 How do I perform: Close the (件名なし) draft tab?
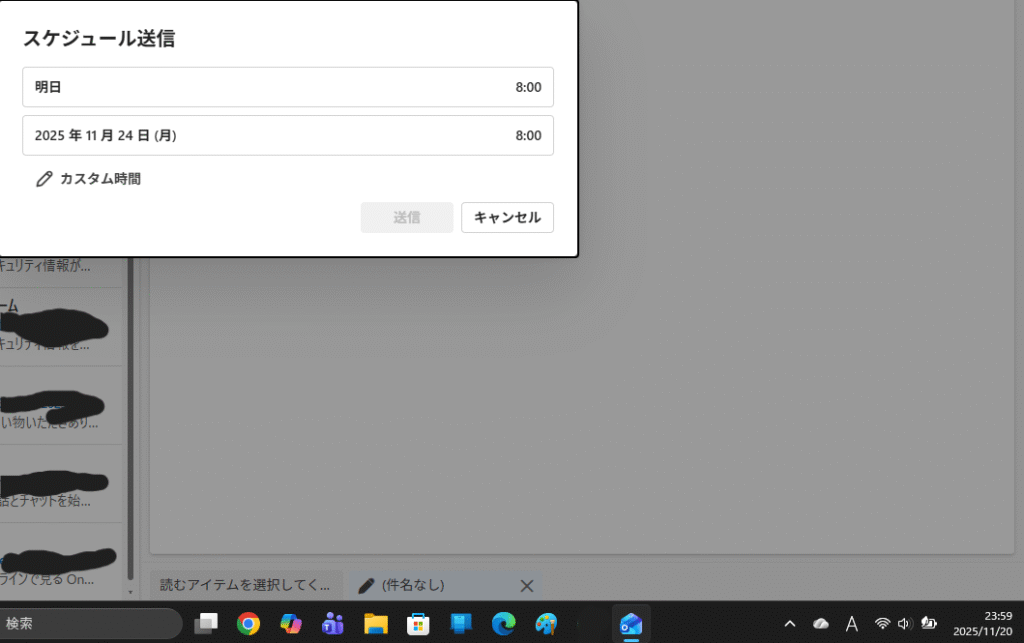pyautogui.click(x=527, y=585)
